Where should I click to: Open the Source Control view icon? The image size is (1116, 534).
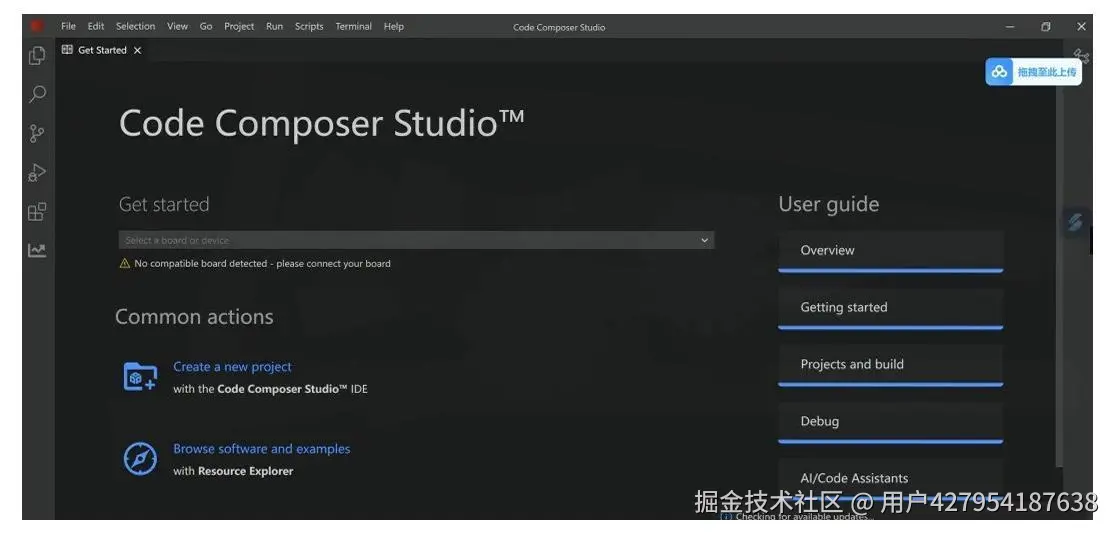pyautogui.click(x=37, y=133)
